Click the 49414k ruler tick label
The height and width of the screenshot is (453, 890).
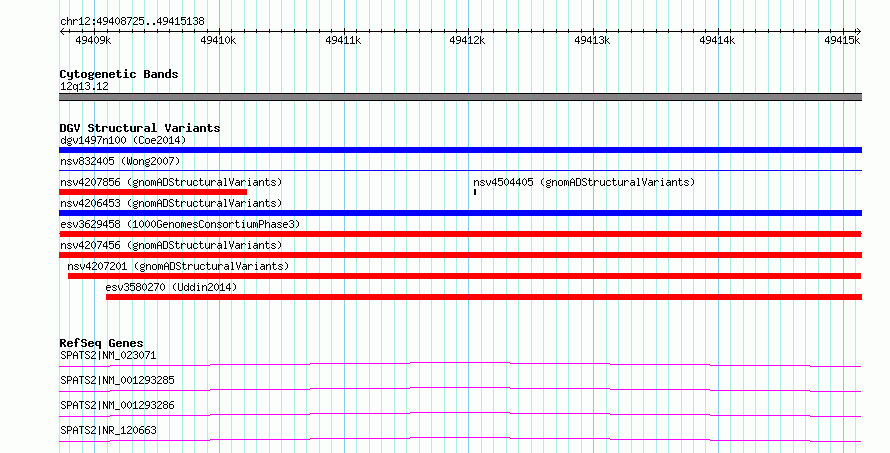[717, 40]
